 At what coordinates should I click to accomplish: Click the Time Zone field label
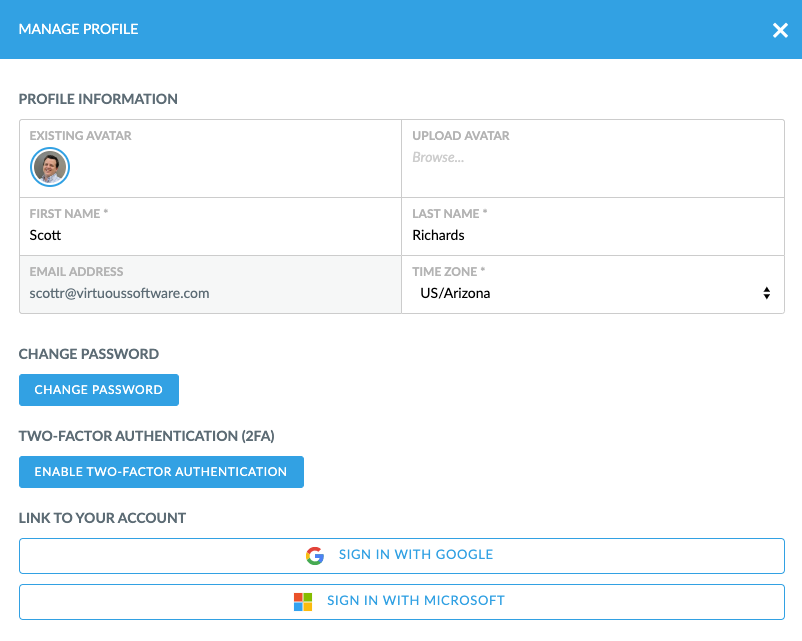pyautogui.click(x=449, y=272)
